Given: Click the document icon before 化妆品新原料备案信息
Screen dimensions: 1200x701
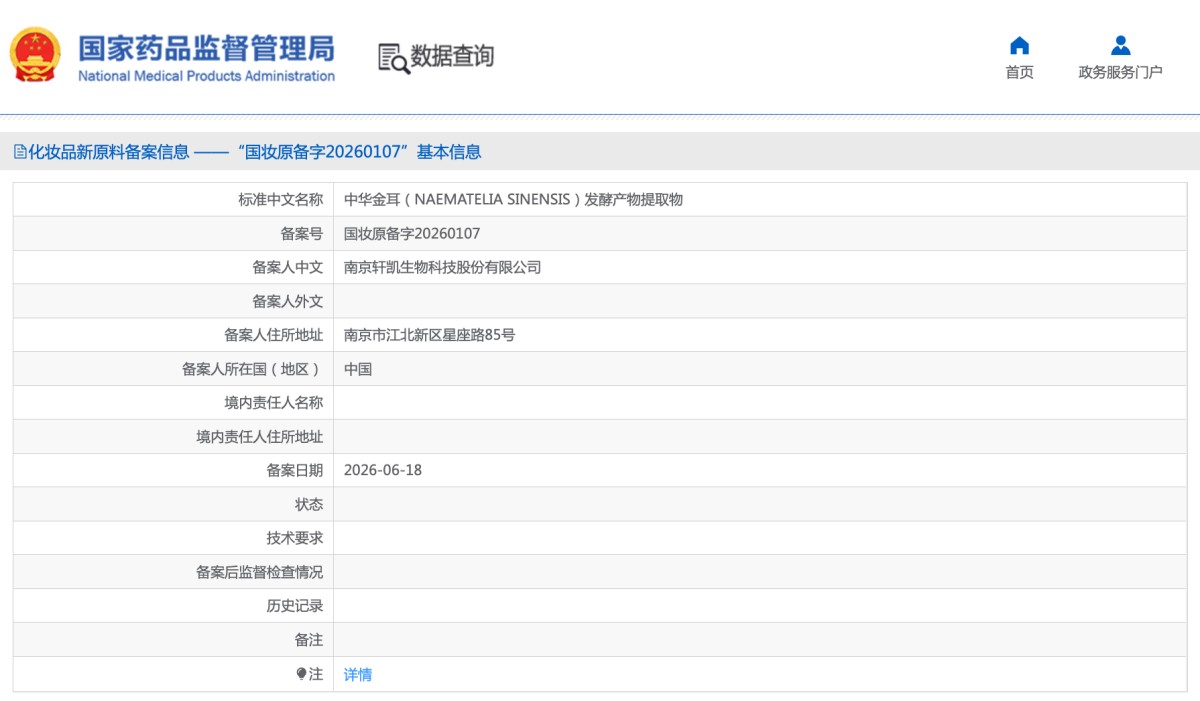Looking at the screenshot, I should (20, 152).
